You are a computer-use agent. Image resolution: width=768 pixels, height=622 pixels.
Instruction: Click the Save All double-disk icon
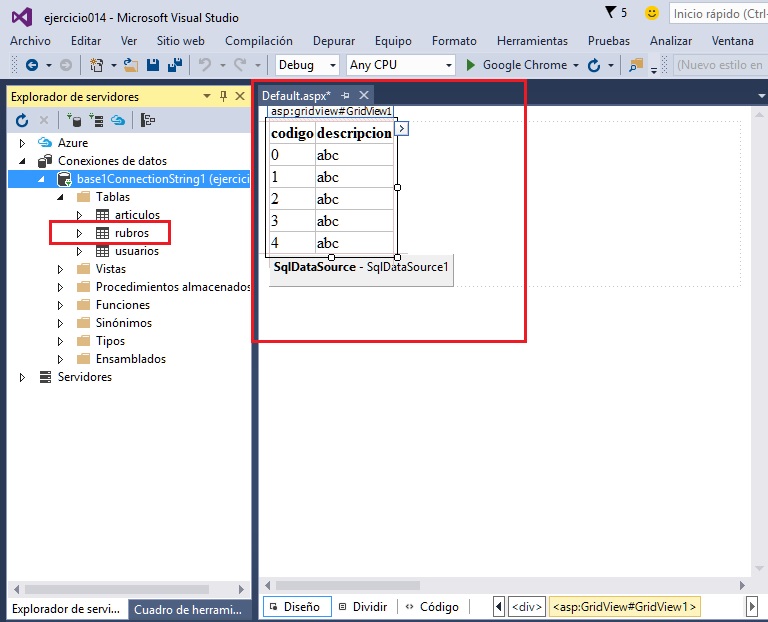[x=175, y=65]
